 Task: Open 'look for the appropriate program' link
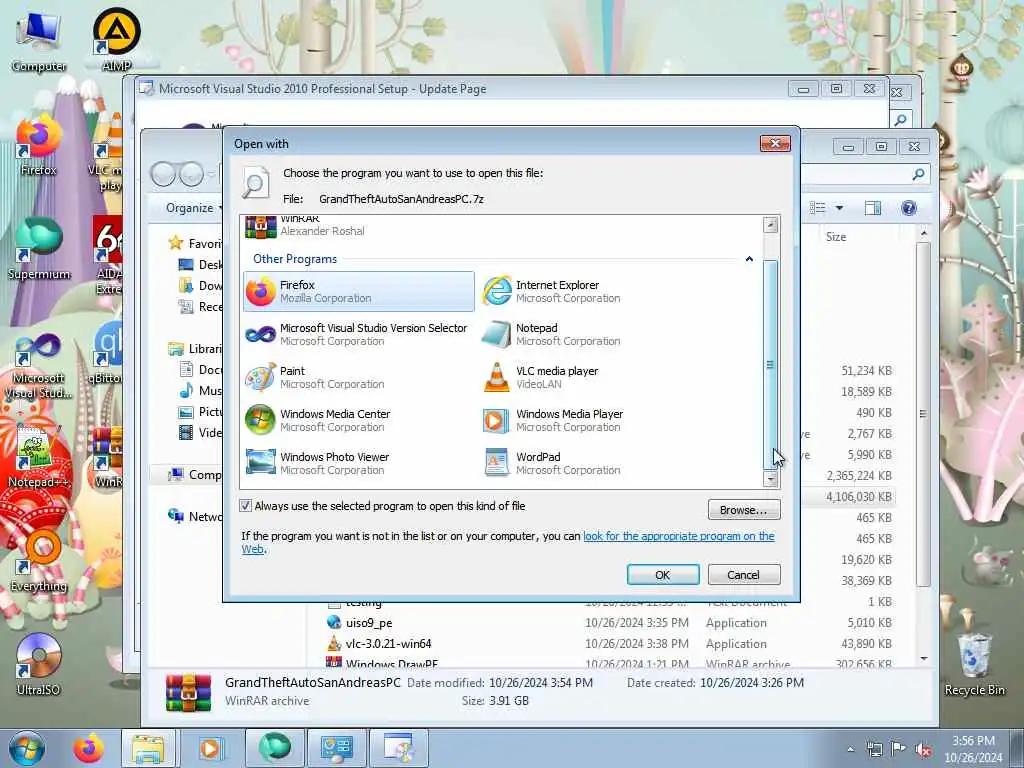click(678, 536)
